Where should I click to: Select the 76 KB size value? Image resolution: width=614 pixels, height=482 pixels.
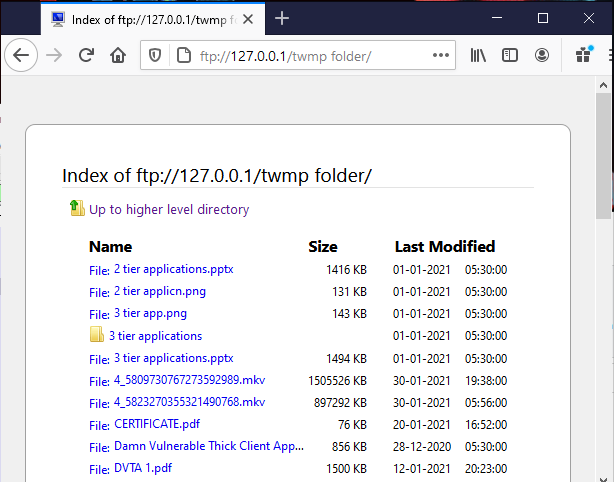(352, 425)
